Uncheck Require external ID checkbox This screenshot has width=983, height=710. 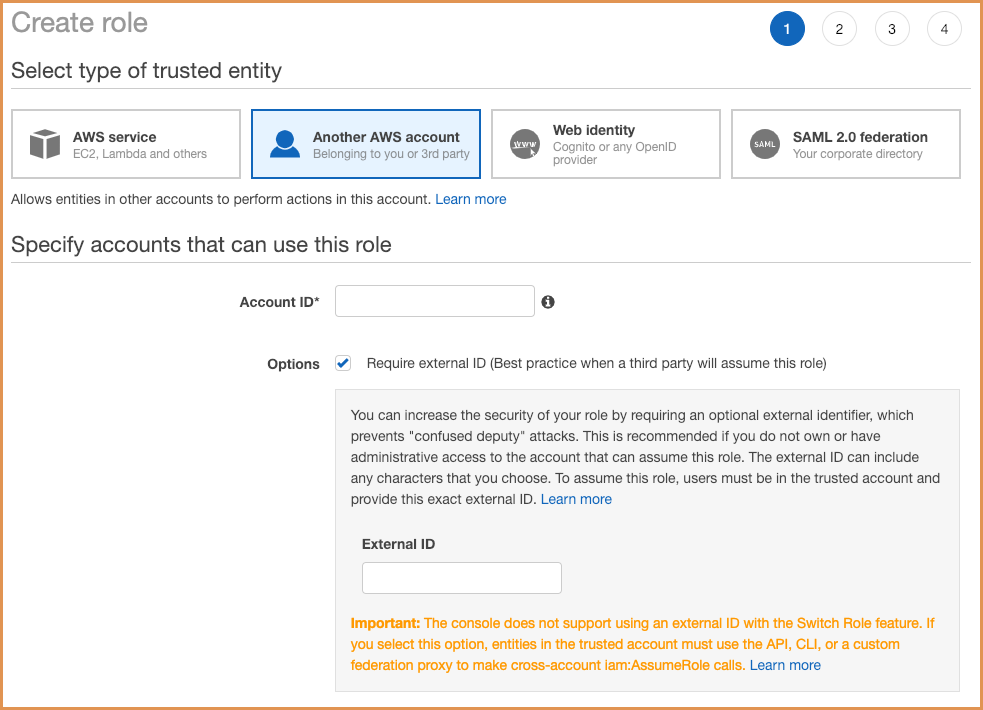(x=343, y=363)
